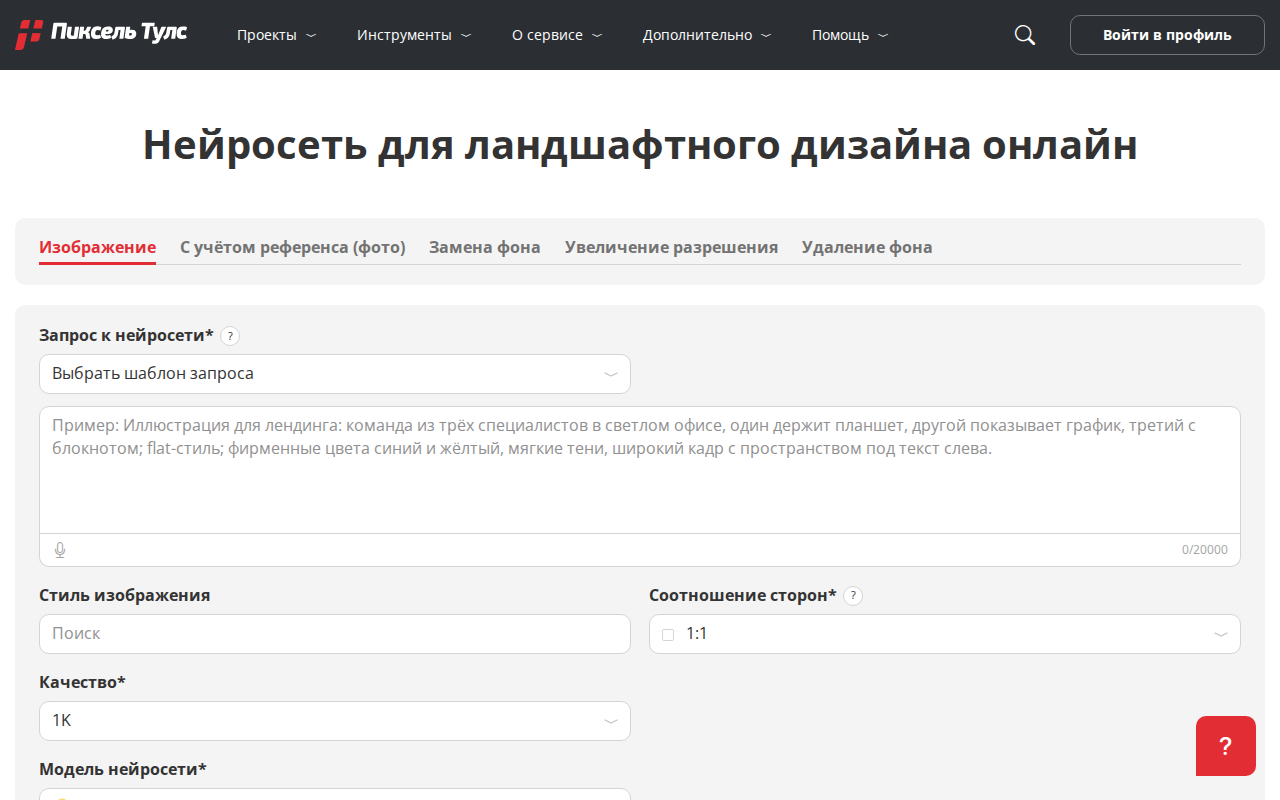Screen dimensions: 1280x800
Task: Click the Стиль изображения search field
Action: (335, 634)
